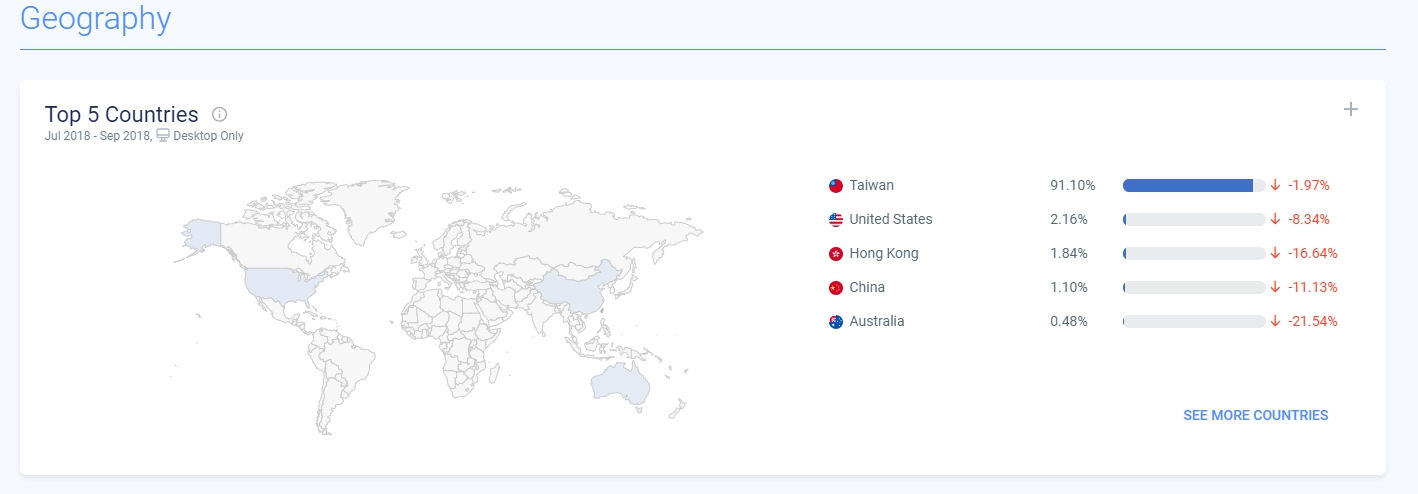Screen dimensions: 1418x494
Task: Expand the widget with the plus icon
Action: [1350, 109]
